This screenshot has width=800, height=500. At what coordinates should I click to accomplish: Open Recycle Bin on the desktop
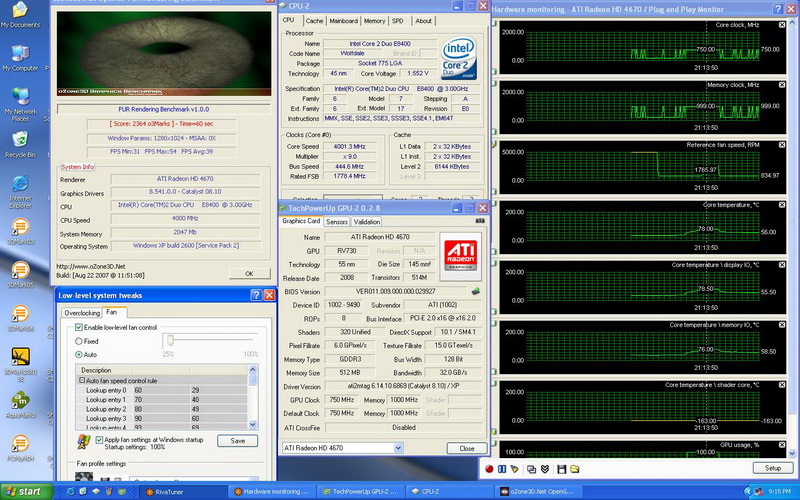(x=20, y=144)
